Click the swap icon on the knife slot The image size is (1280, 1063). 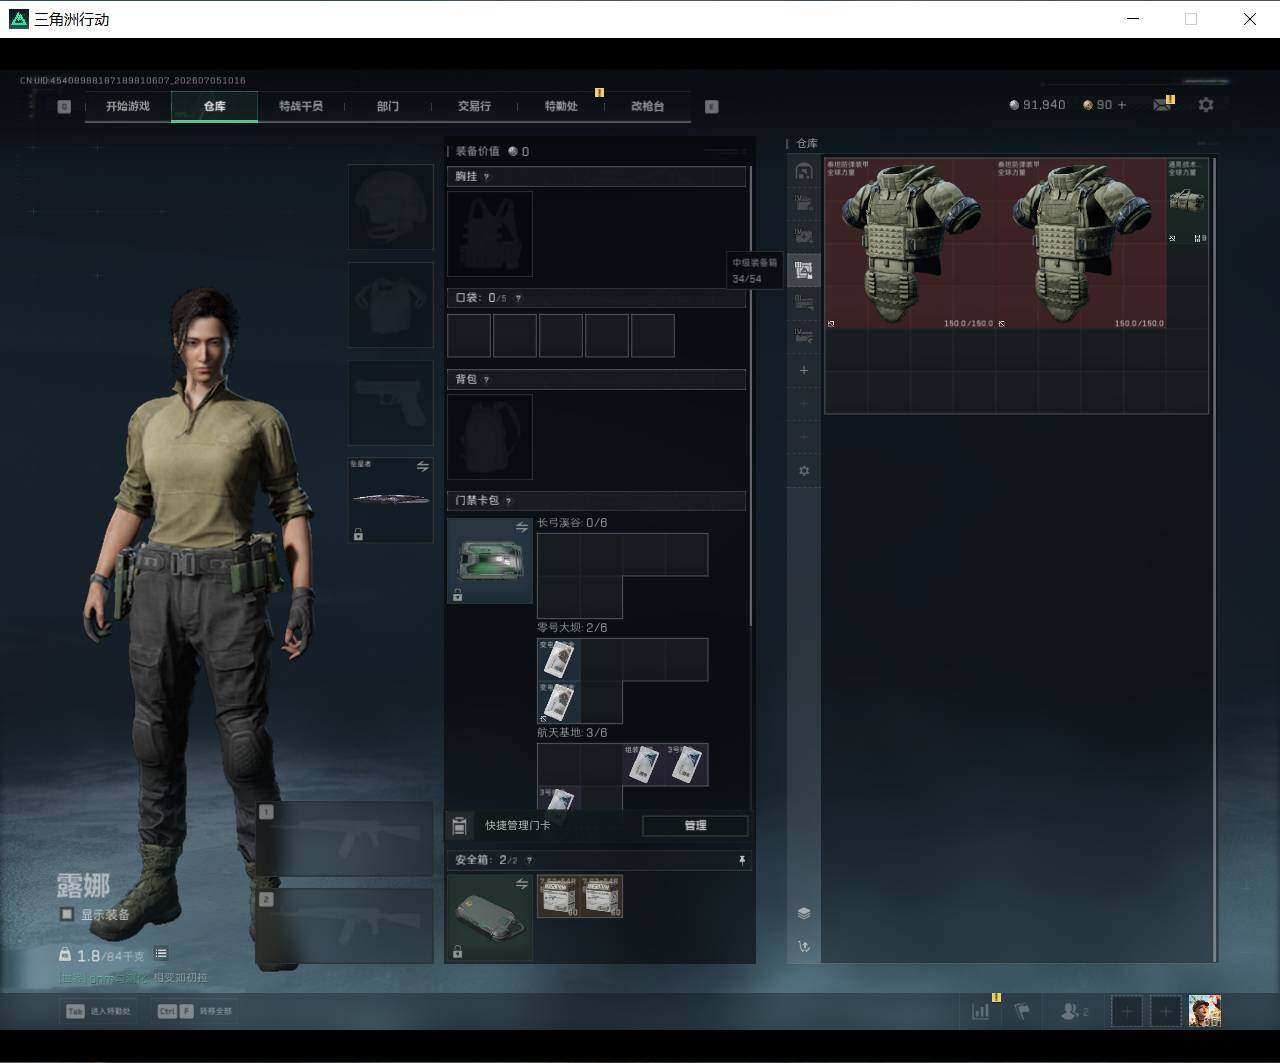tap(423, 467)
